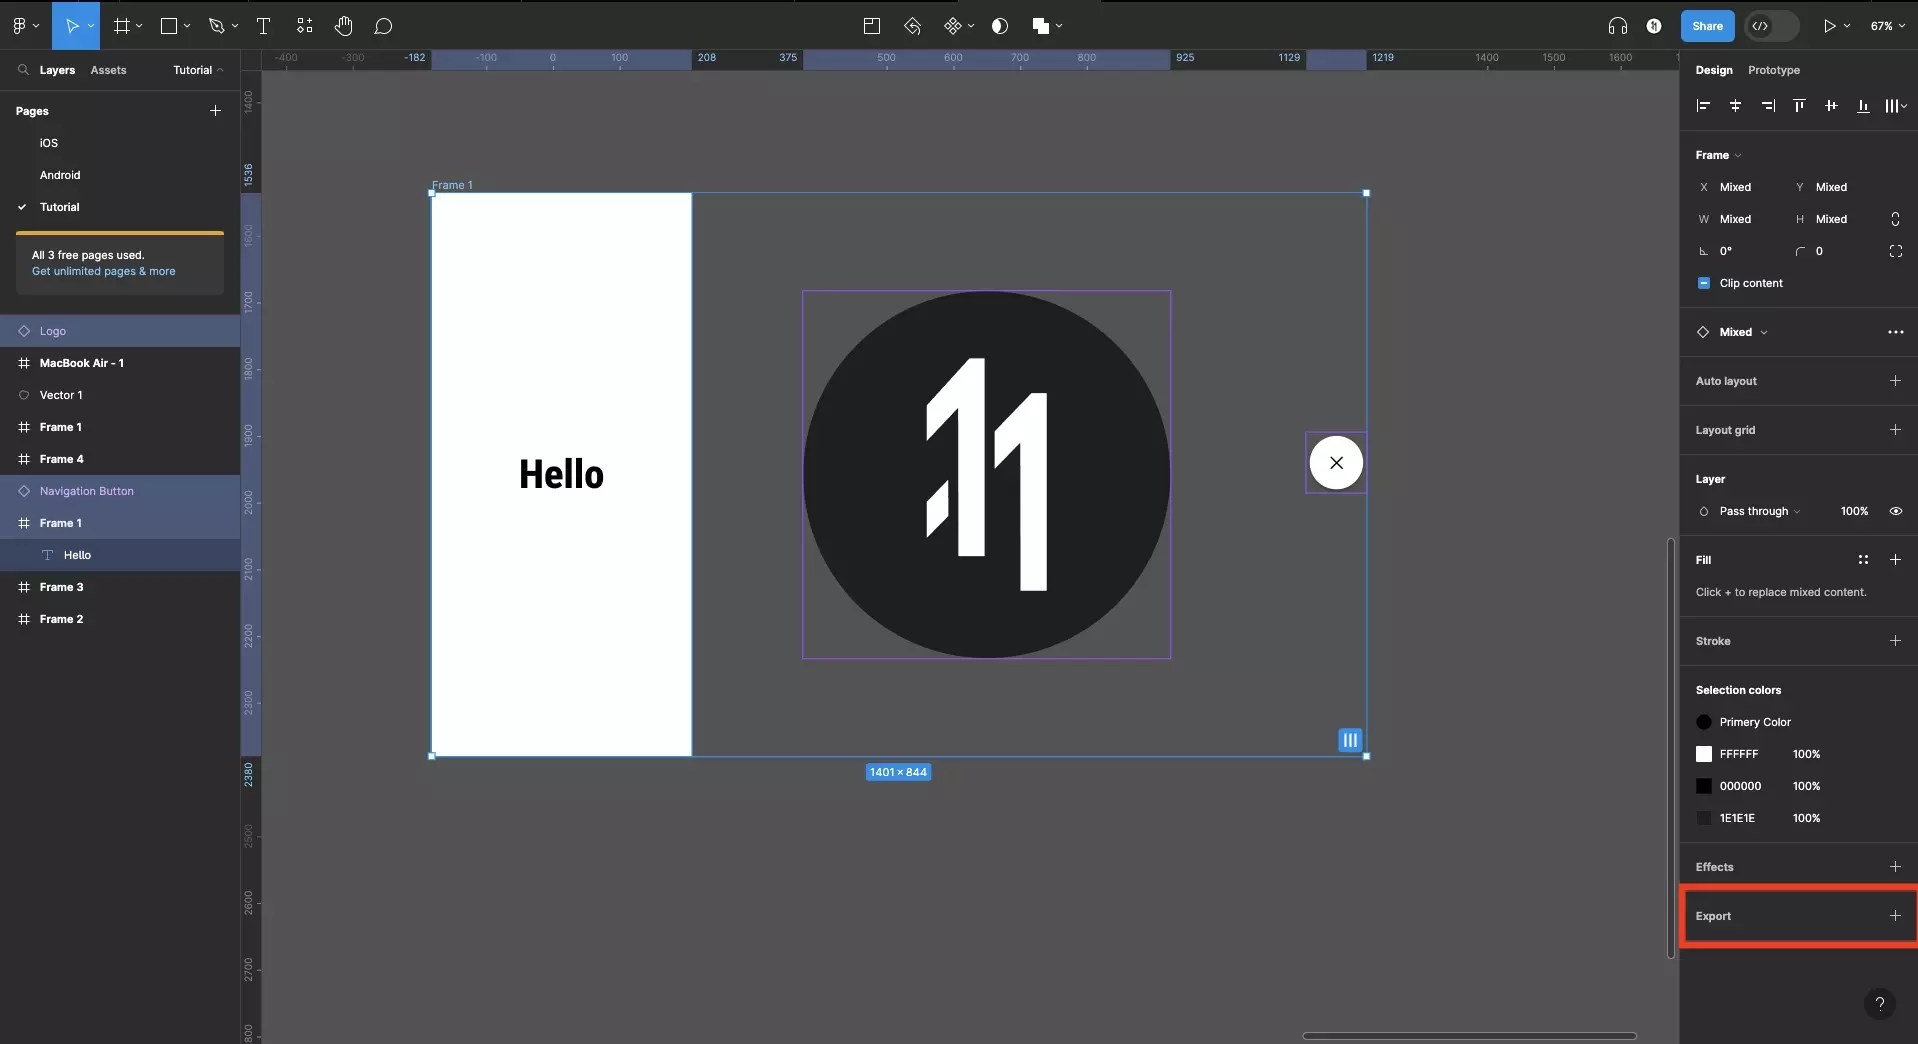Screen dimensions: 1918x1044
Task: Switch to the Prototype tab
Action: [1773, 70]
